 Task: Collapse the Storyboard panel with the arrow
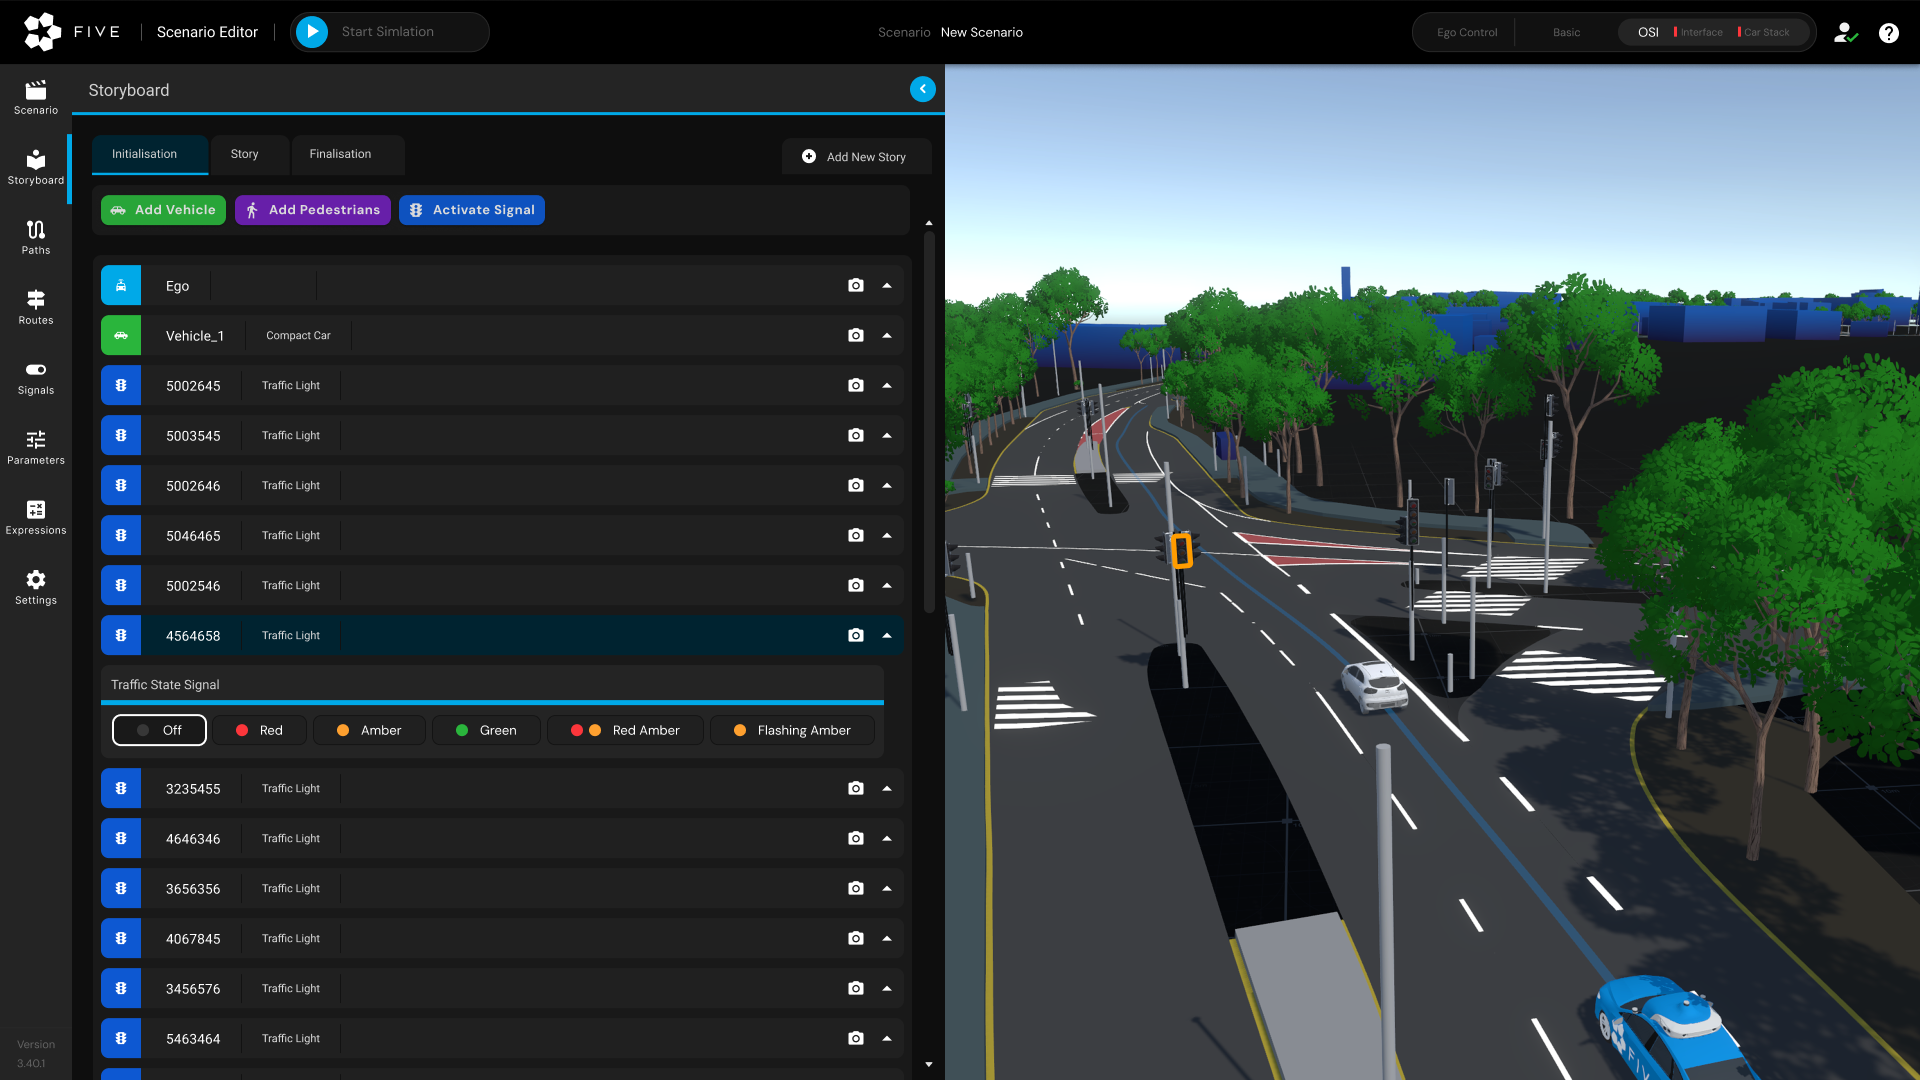coord(923,89)
